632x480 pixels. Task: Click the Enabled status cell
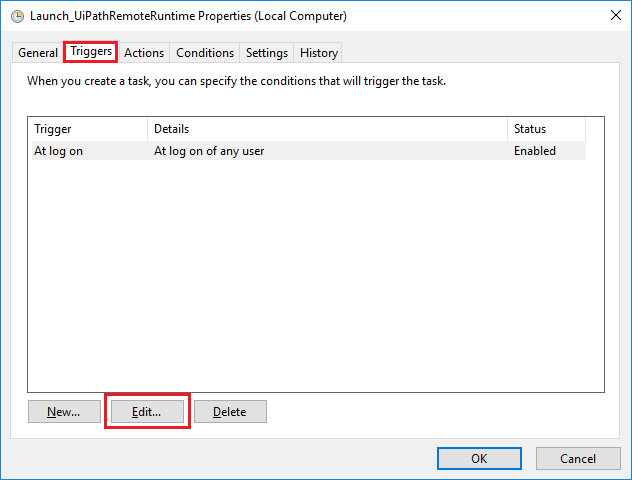535,151
